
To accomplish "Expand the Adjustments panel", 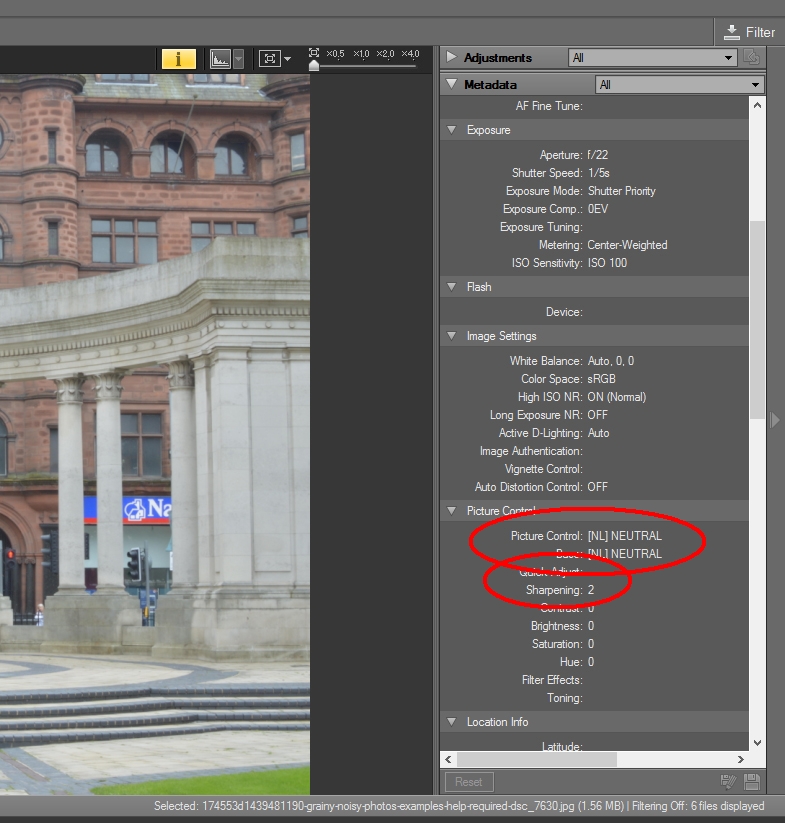I will [x=451, y=58].
